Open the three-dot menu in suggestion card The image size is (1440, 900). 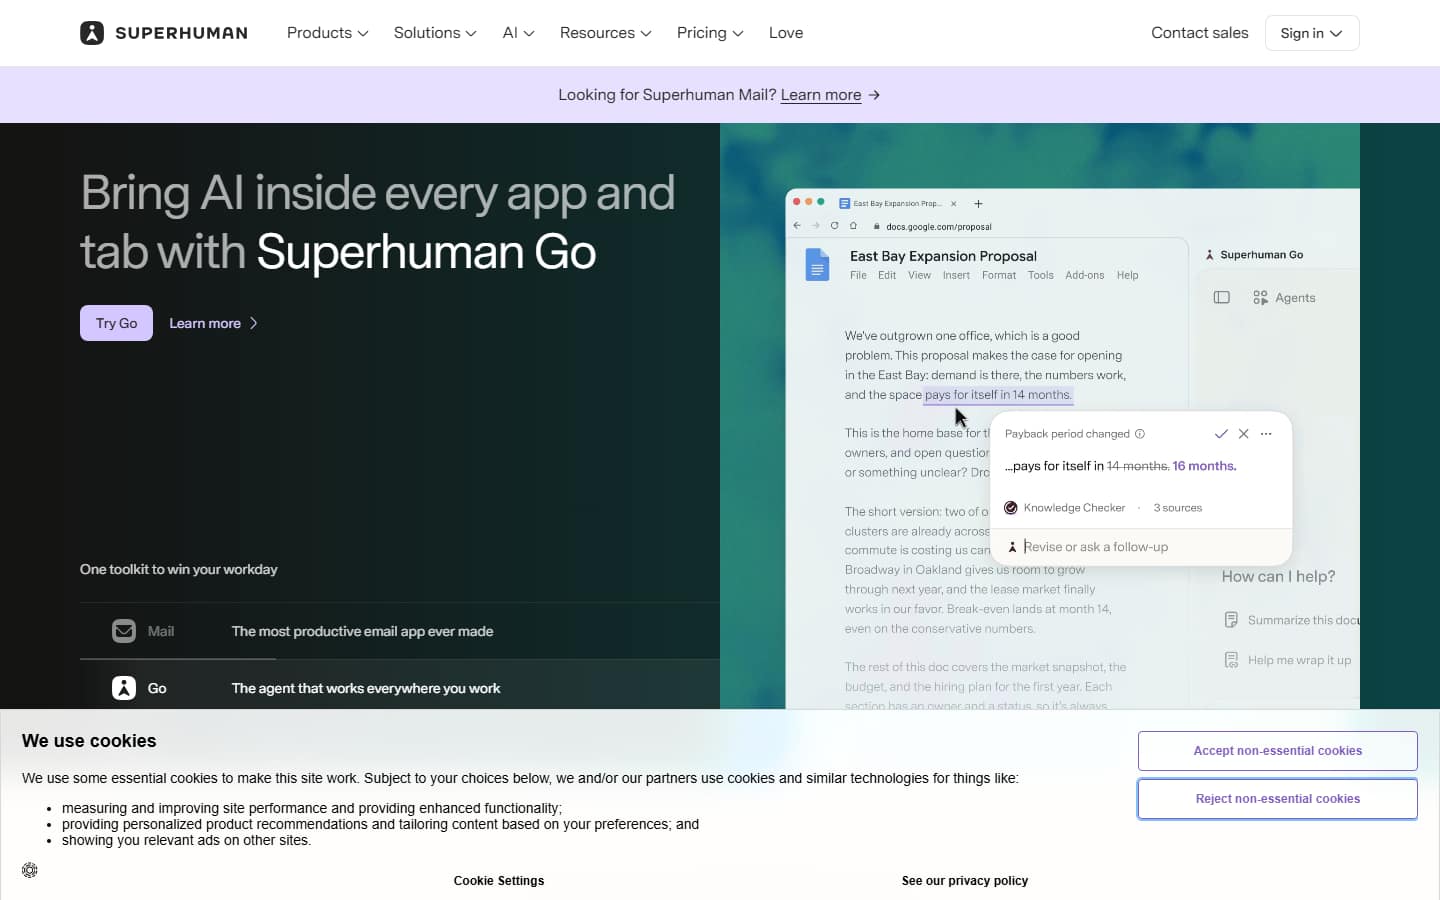click(x=1266, y=434)
